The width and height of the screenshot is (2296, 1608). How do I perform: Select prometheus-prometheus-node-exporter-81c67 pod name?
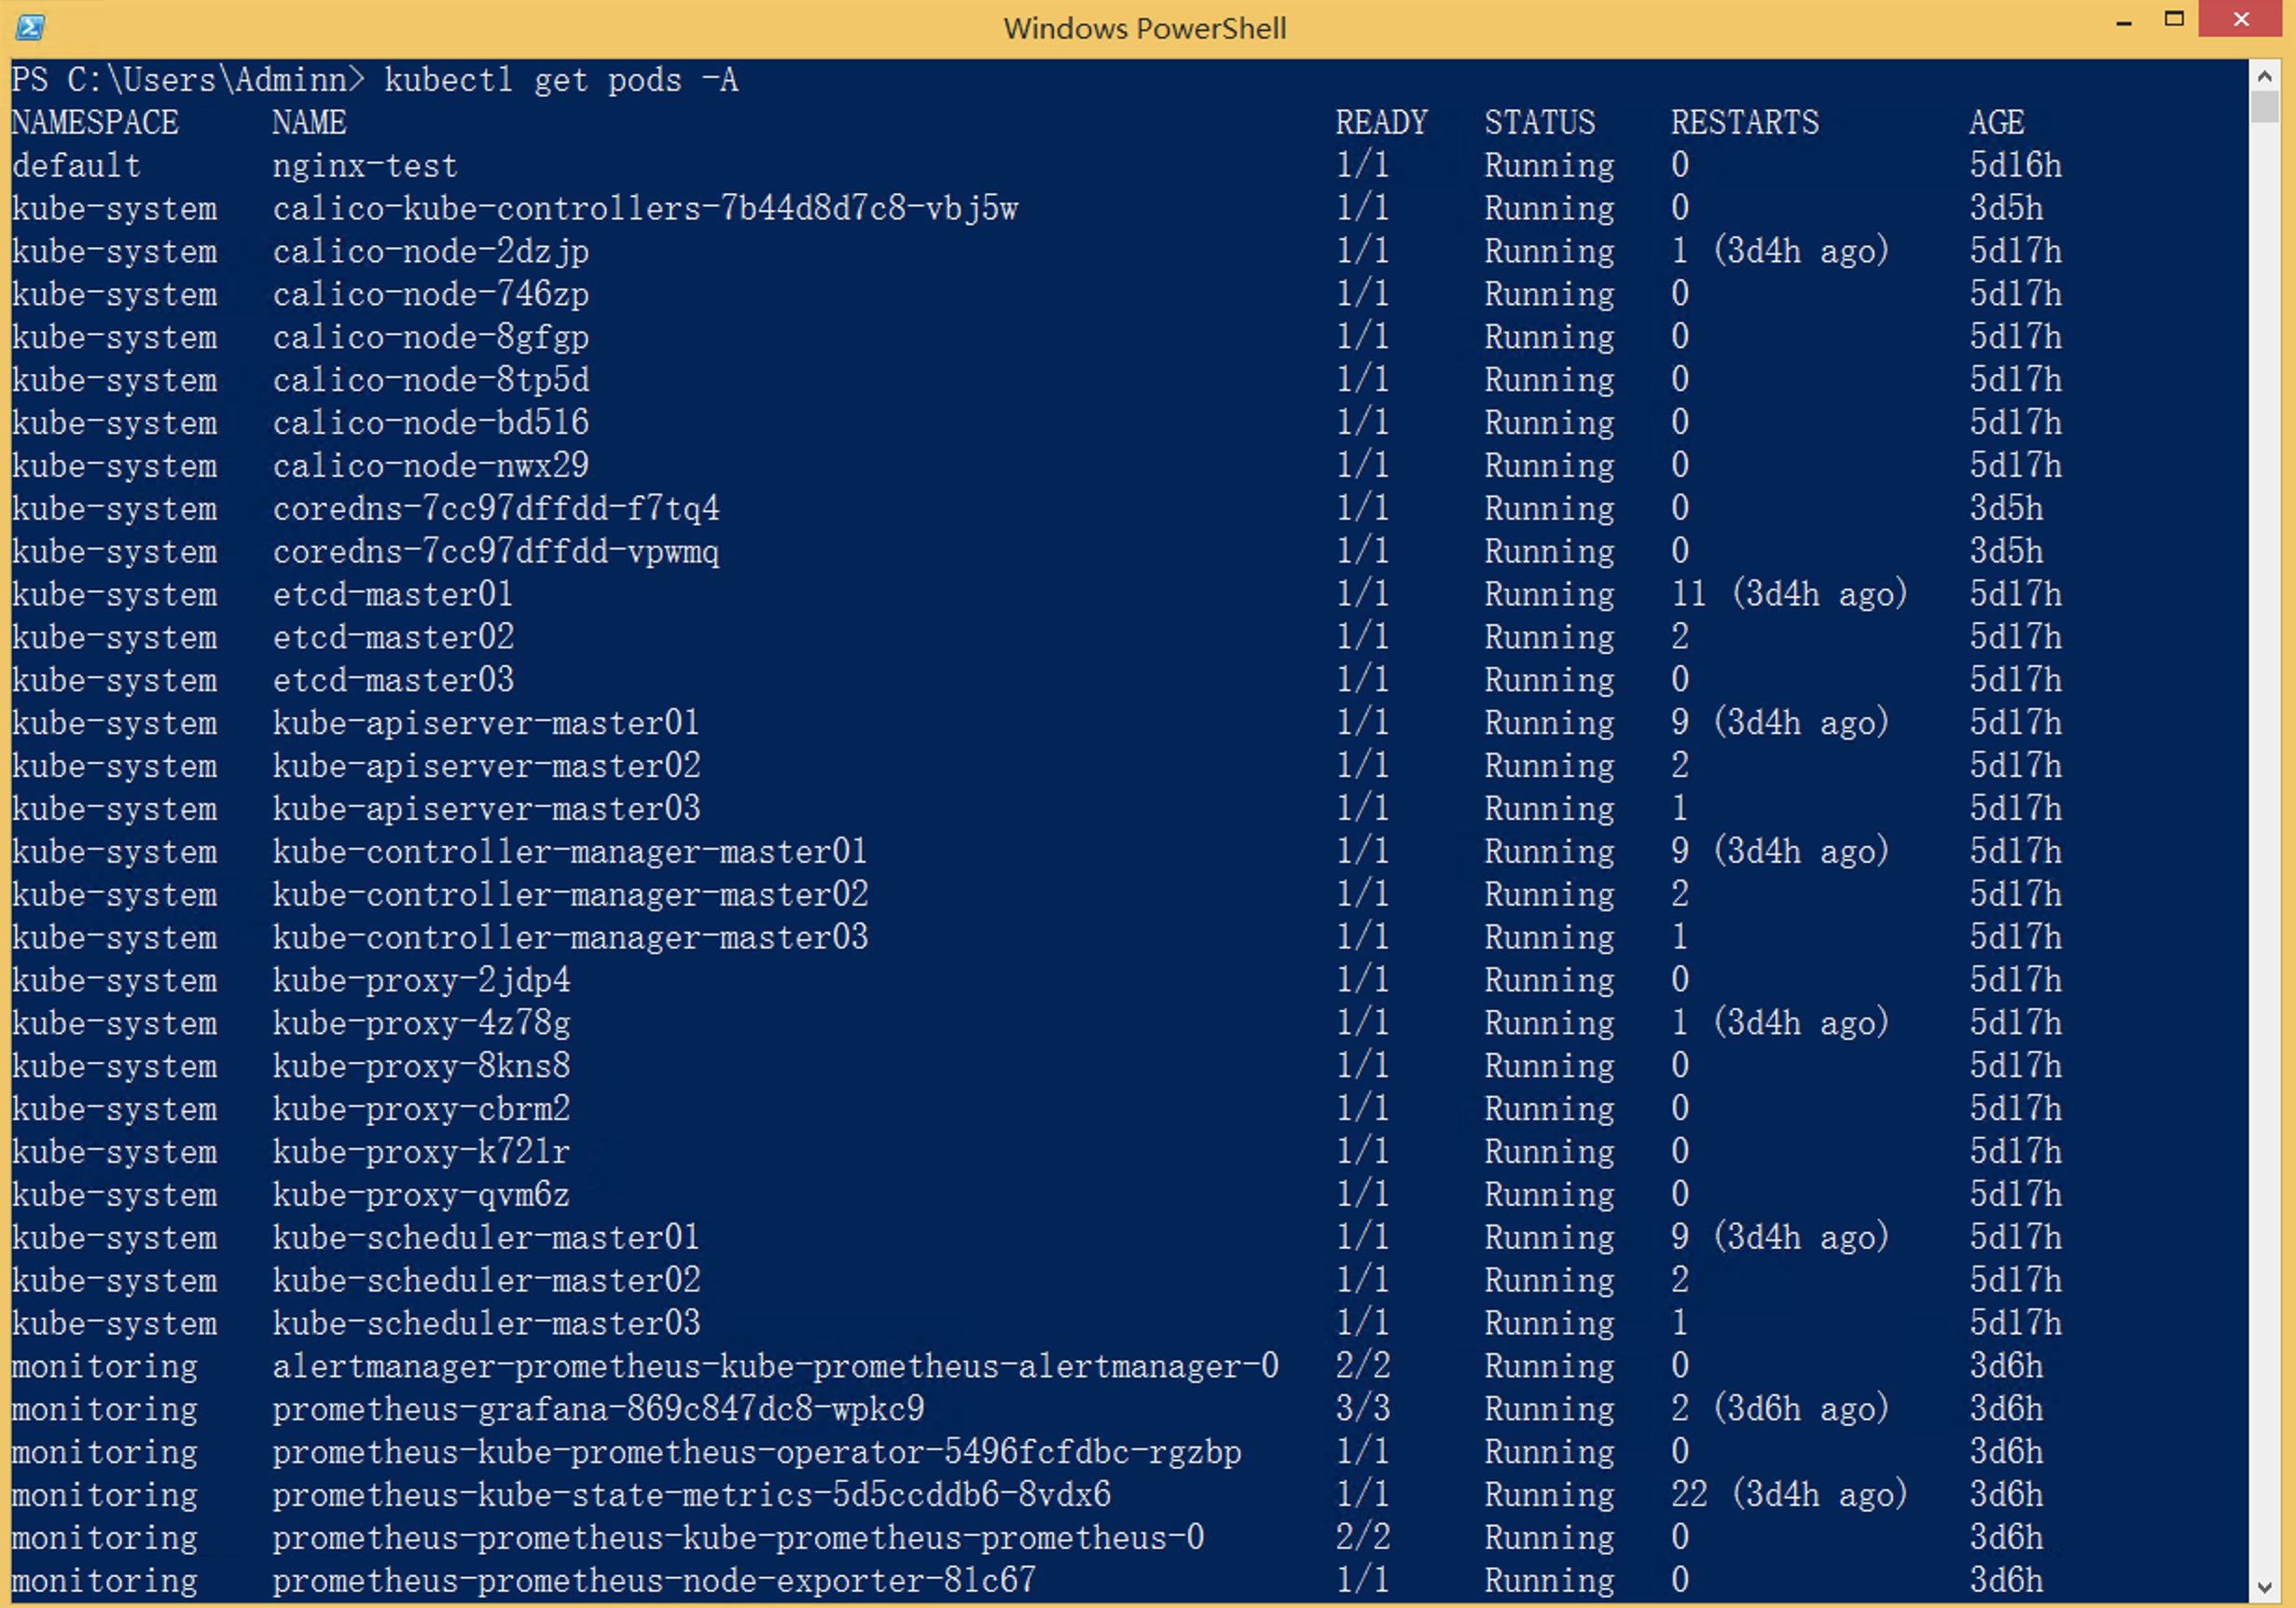tap(654, 1581)
